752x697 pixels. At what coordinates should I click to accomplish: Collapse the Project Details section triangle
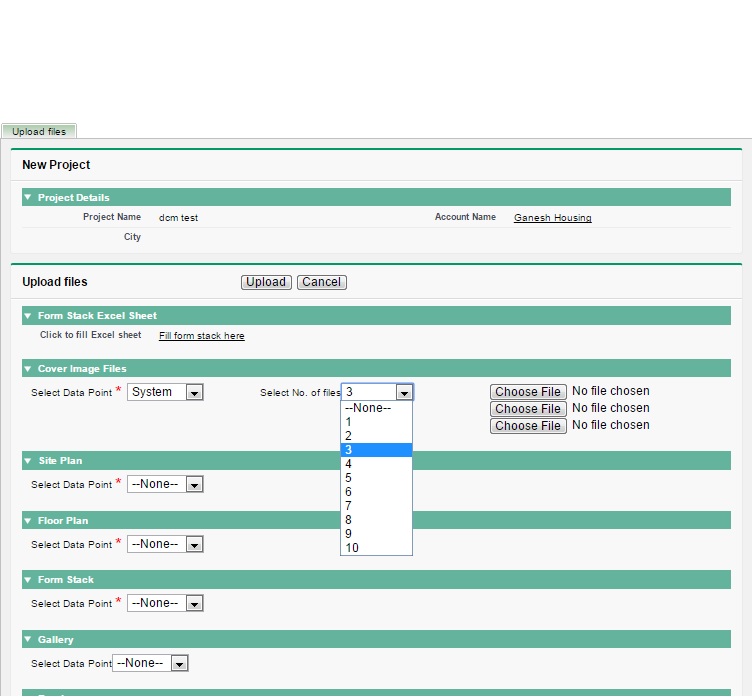coord(28,198)
